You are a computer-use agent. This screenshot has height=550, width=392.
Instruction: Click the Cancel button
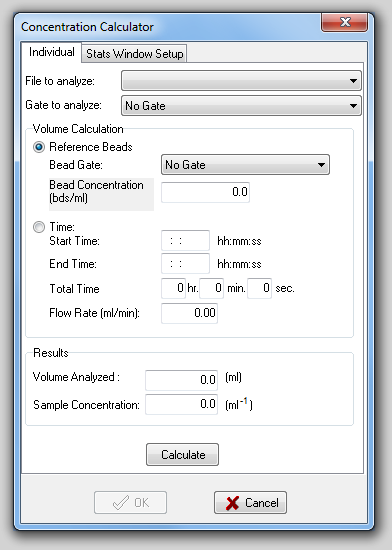point(250,503)
